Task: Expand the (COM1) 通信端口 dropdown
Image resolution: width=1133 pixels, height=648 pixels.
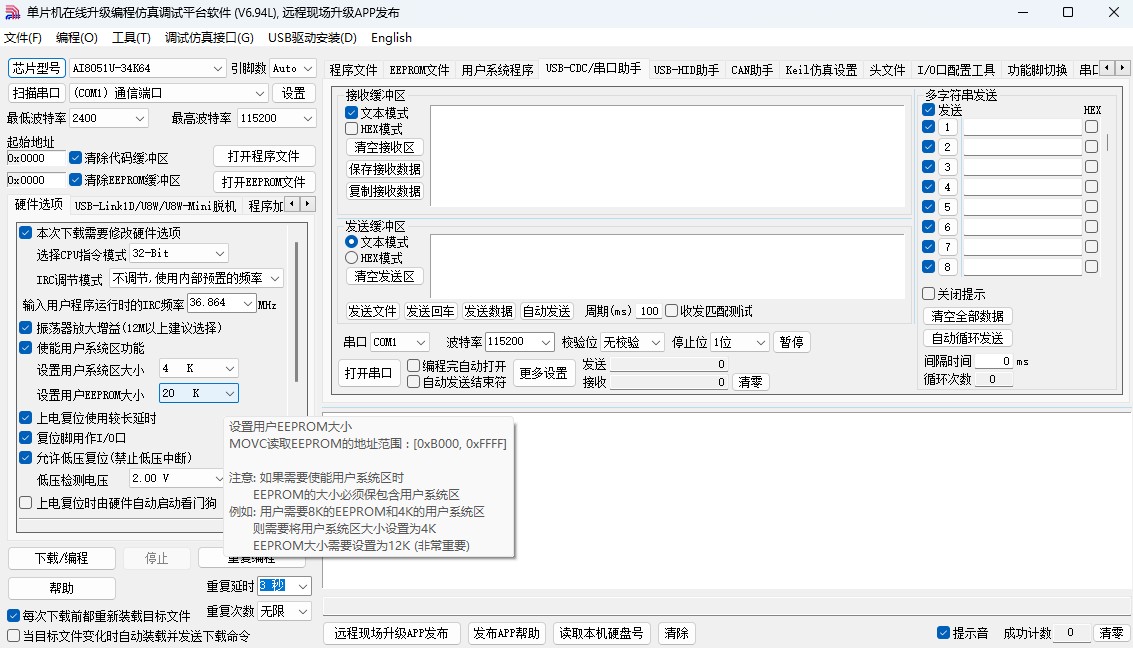Action: [x=259, y=94]
